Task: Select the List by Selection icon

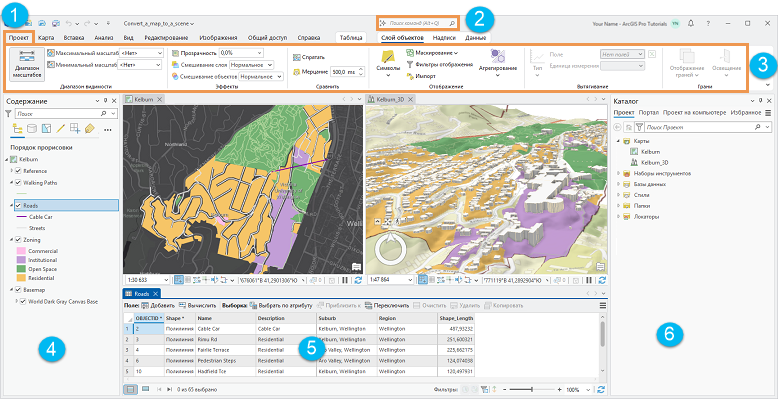Action: pos(46,129)
